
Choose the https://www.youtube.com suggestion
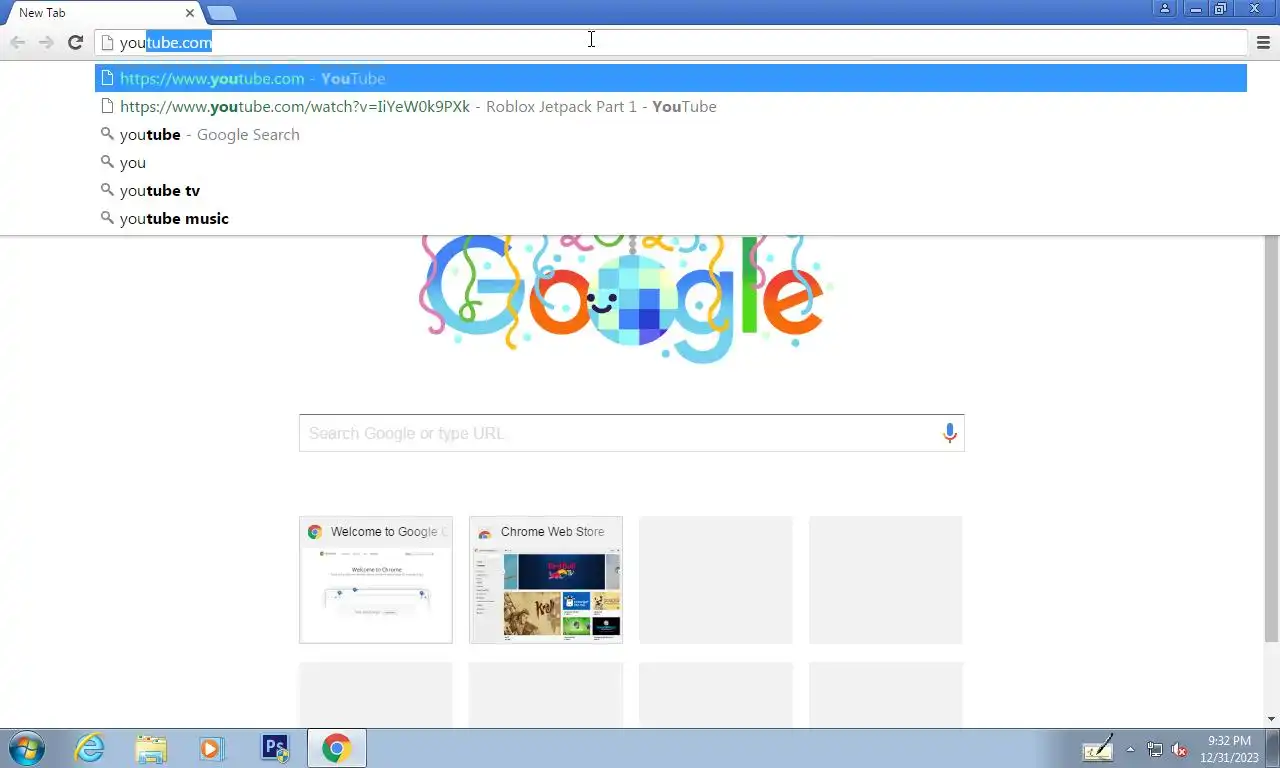pyautogui.click(x=671, y=78)
